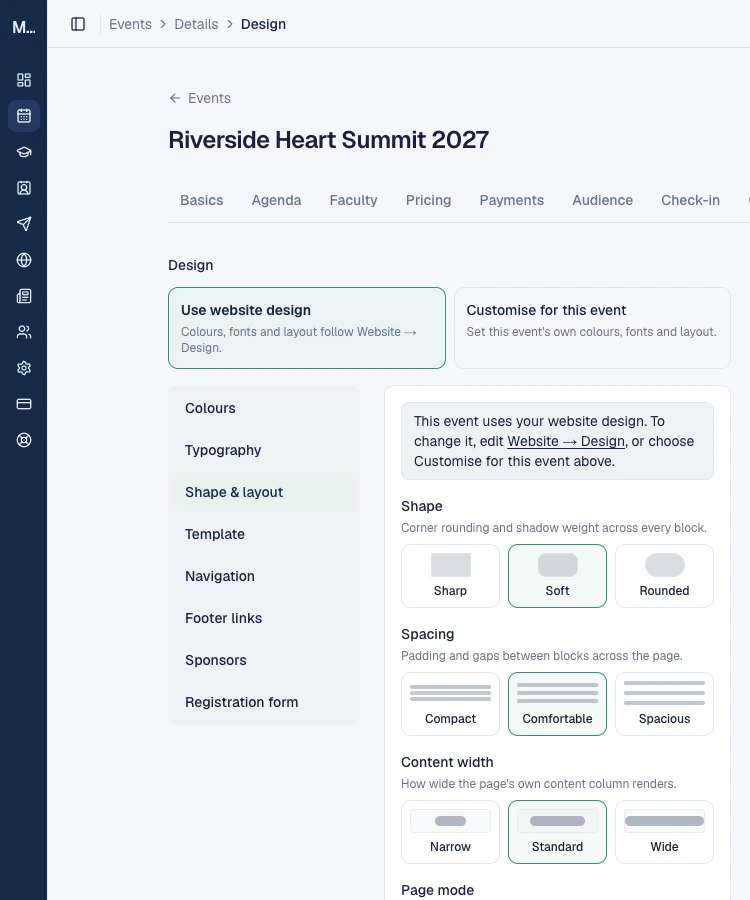
Task: Switch to the Pricing tab
Action: [x=428, y=200]
